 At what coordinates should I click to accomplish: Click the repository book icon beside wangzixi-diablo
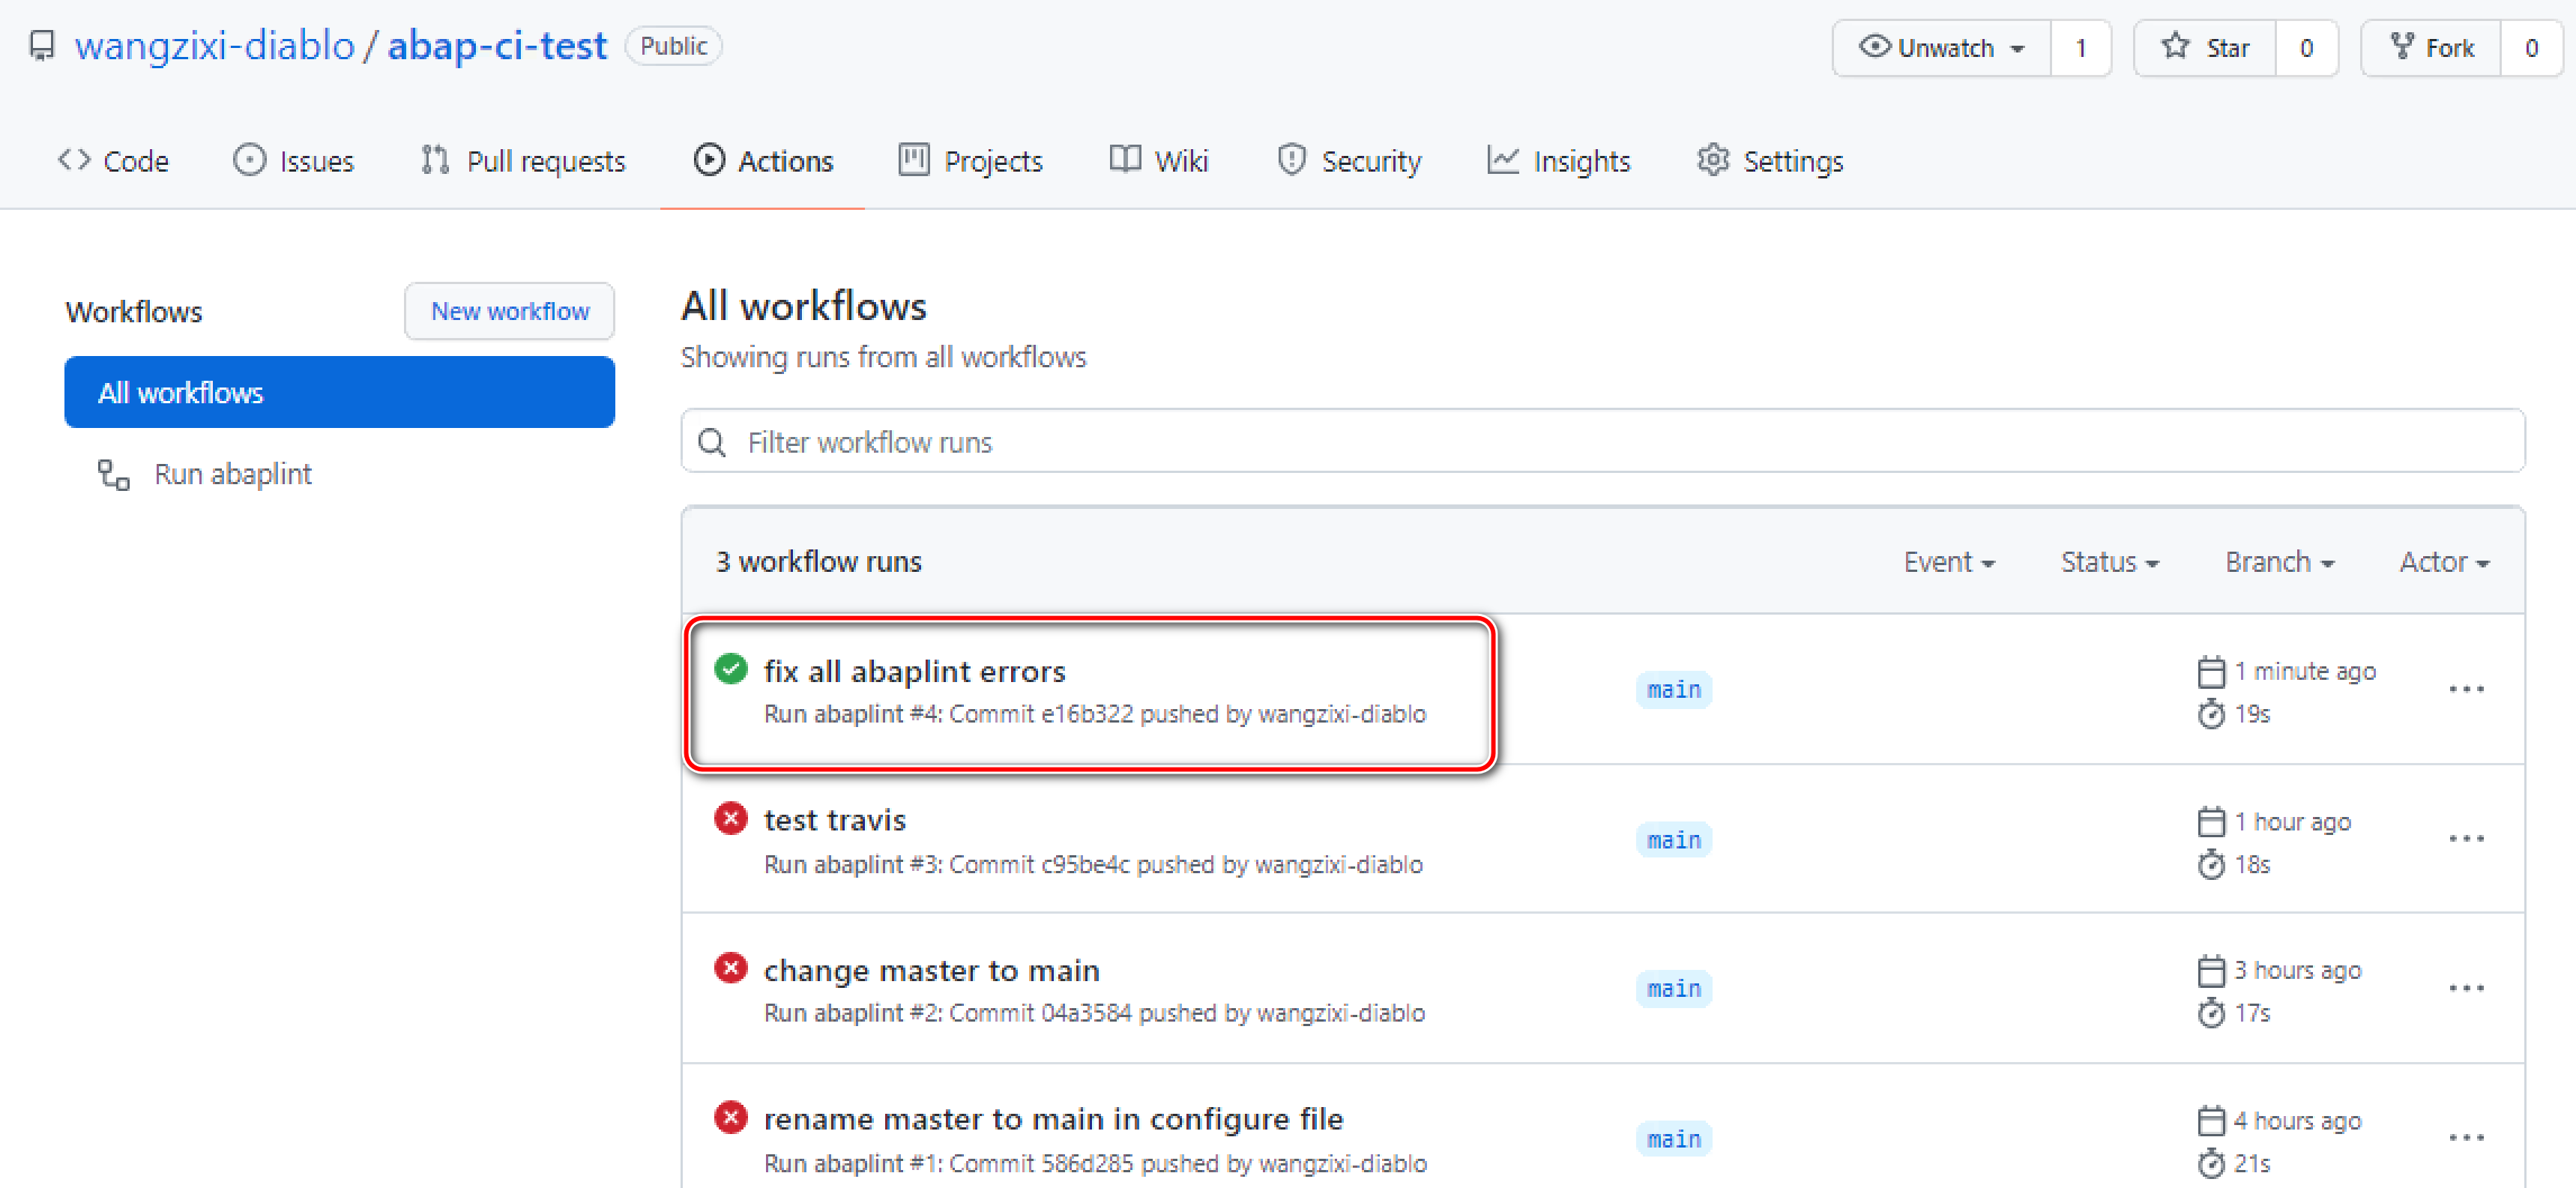42,46
